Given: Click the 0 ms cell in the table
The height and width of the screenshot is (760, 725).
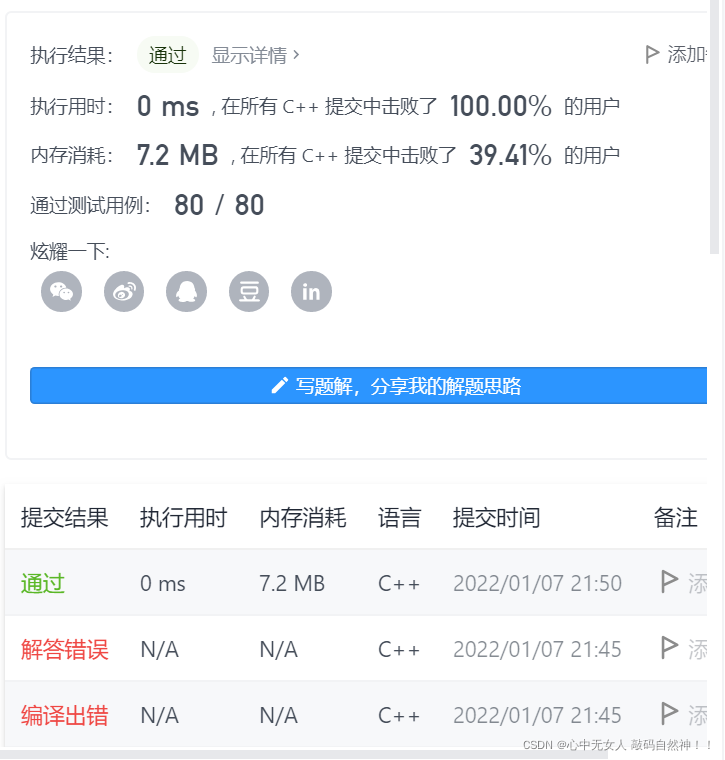Looking at the screenshot, I should (x=163, y=584).
